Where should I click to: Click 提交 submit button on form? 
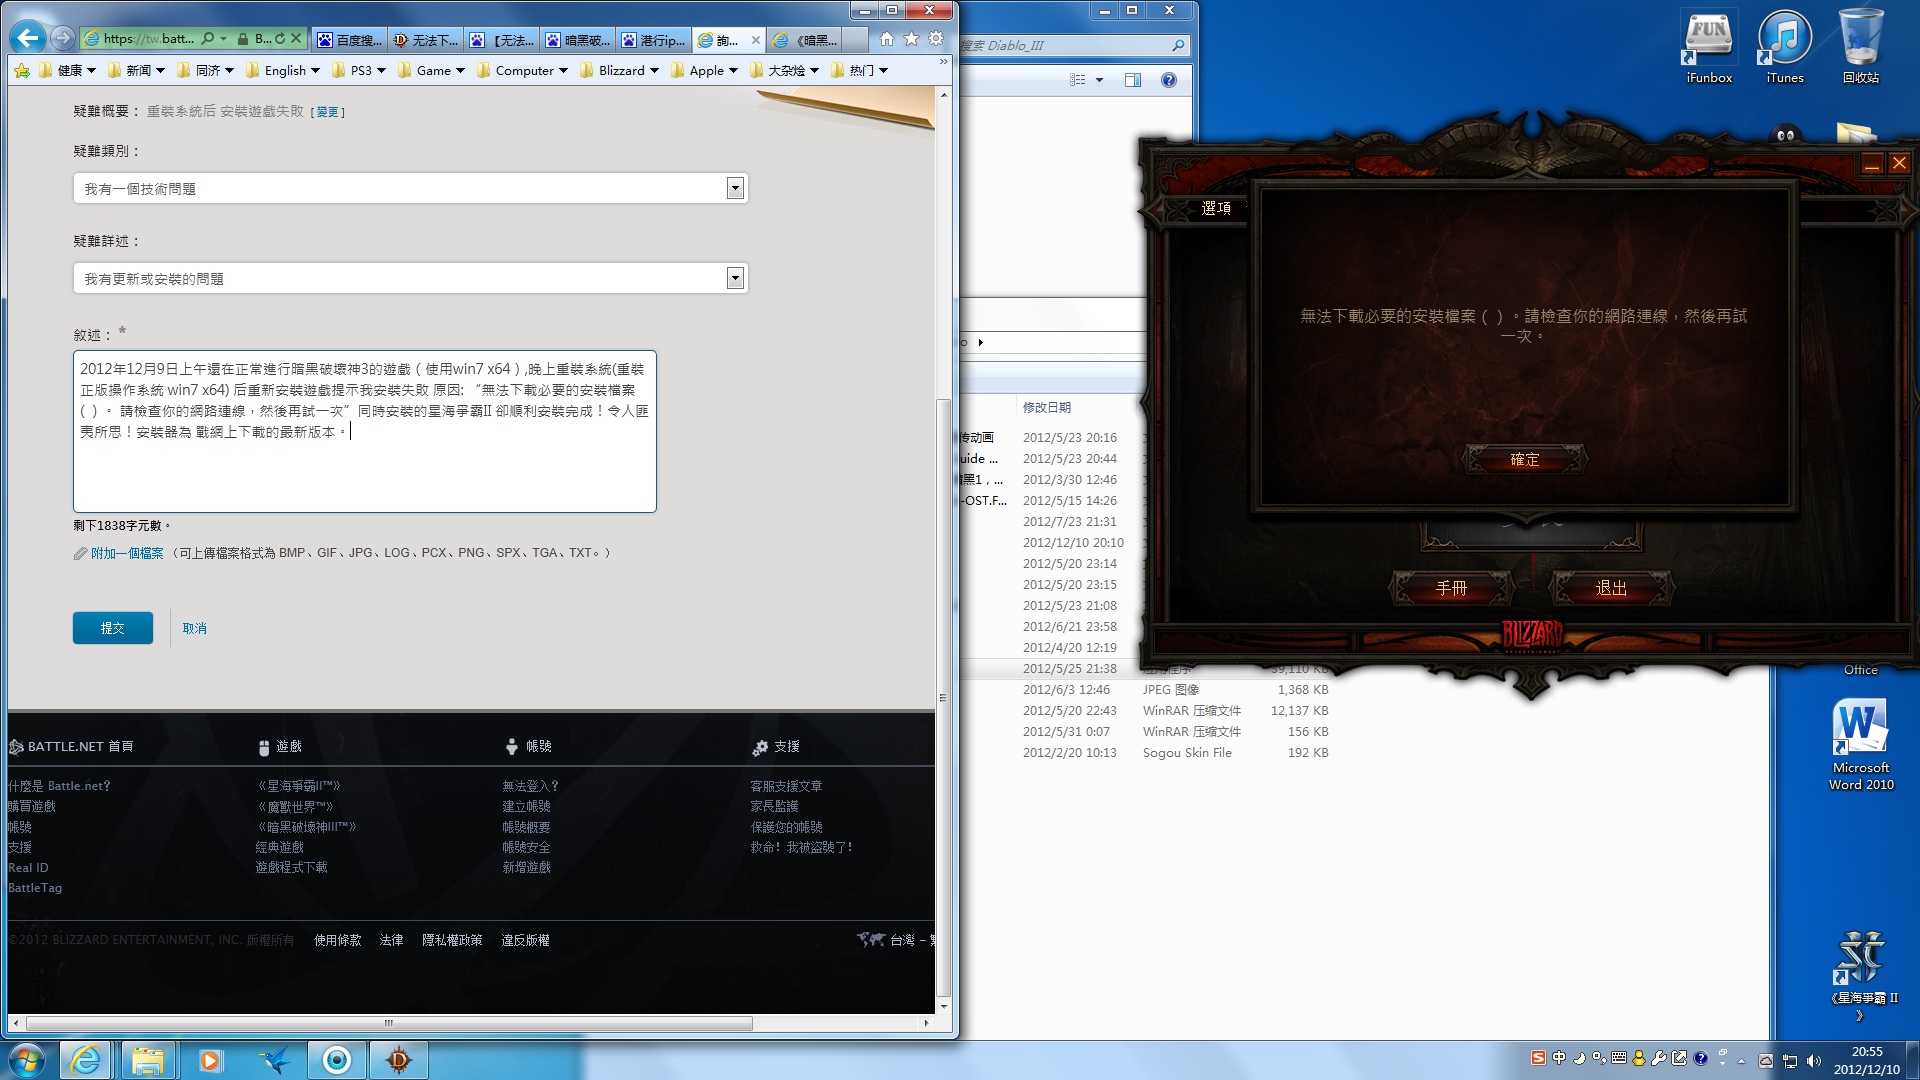[113, 628]
